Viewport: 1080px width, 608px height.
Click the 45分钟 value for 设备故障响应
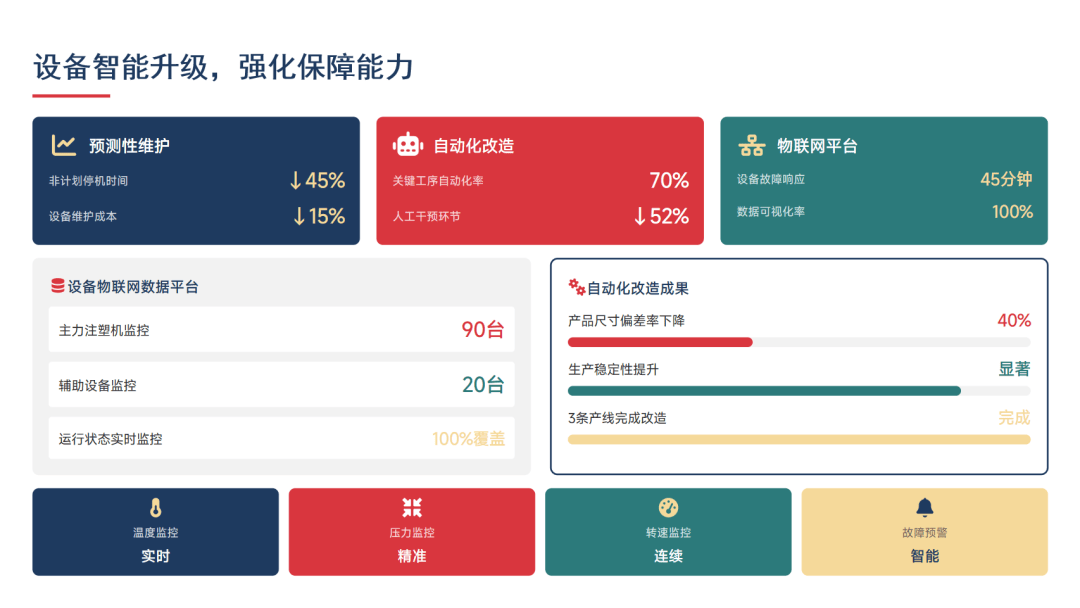pos(1005,179)
